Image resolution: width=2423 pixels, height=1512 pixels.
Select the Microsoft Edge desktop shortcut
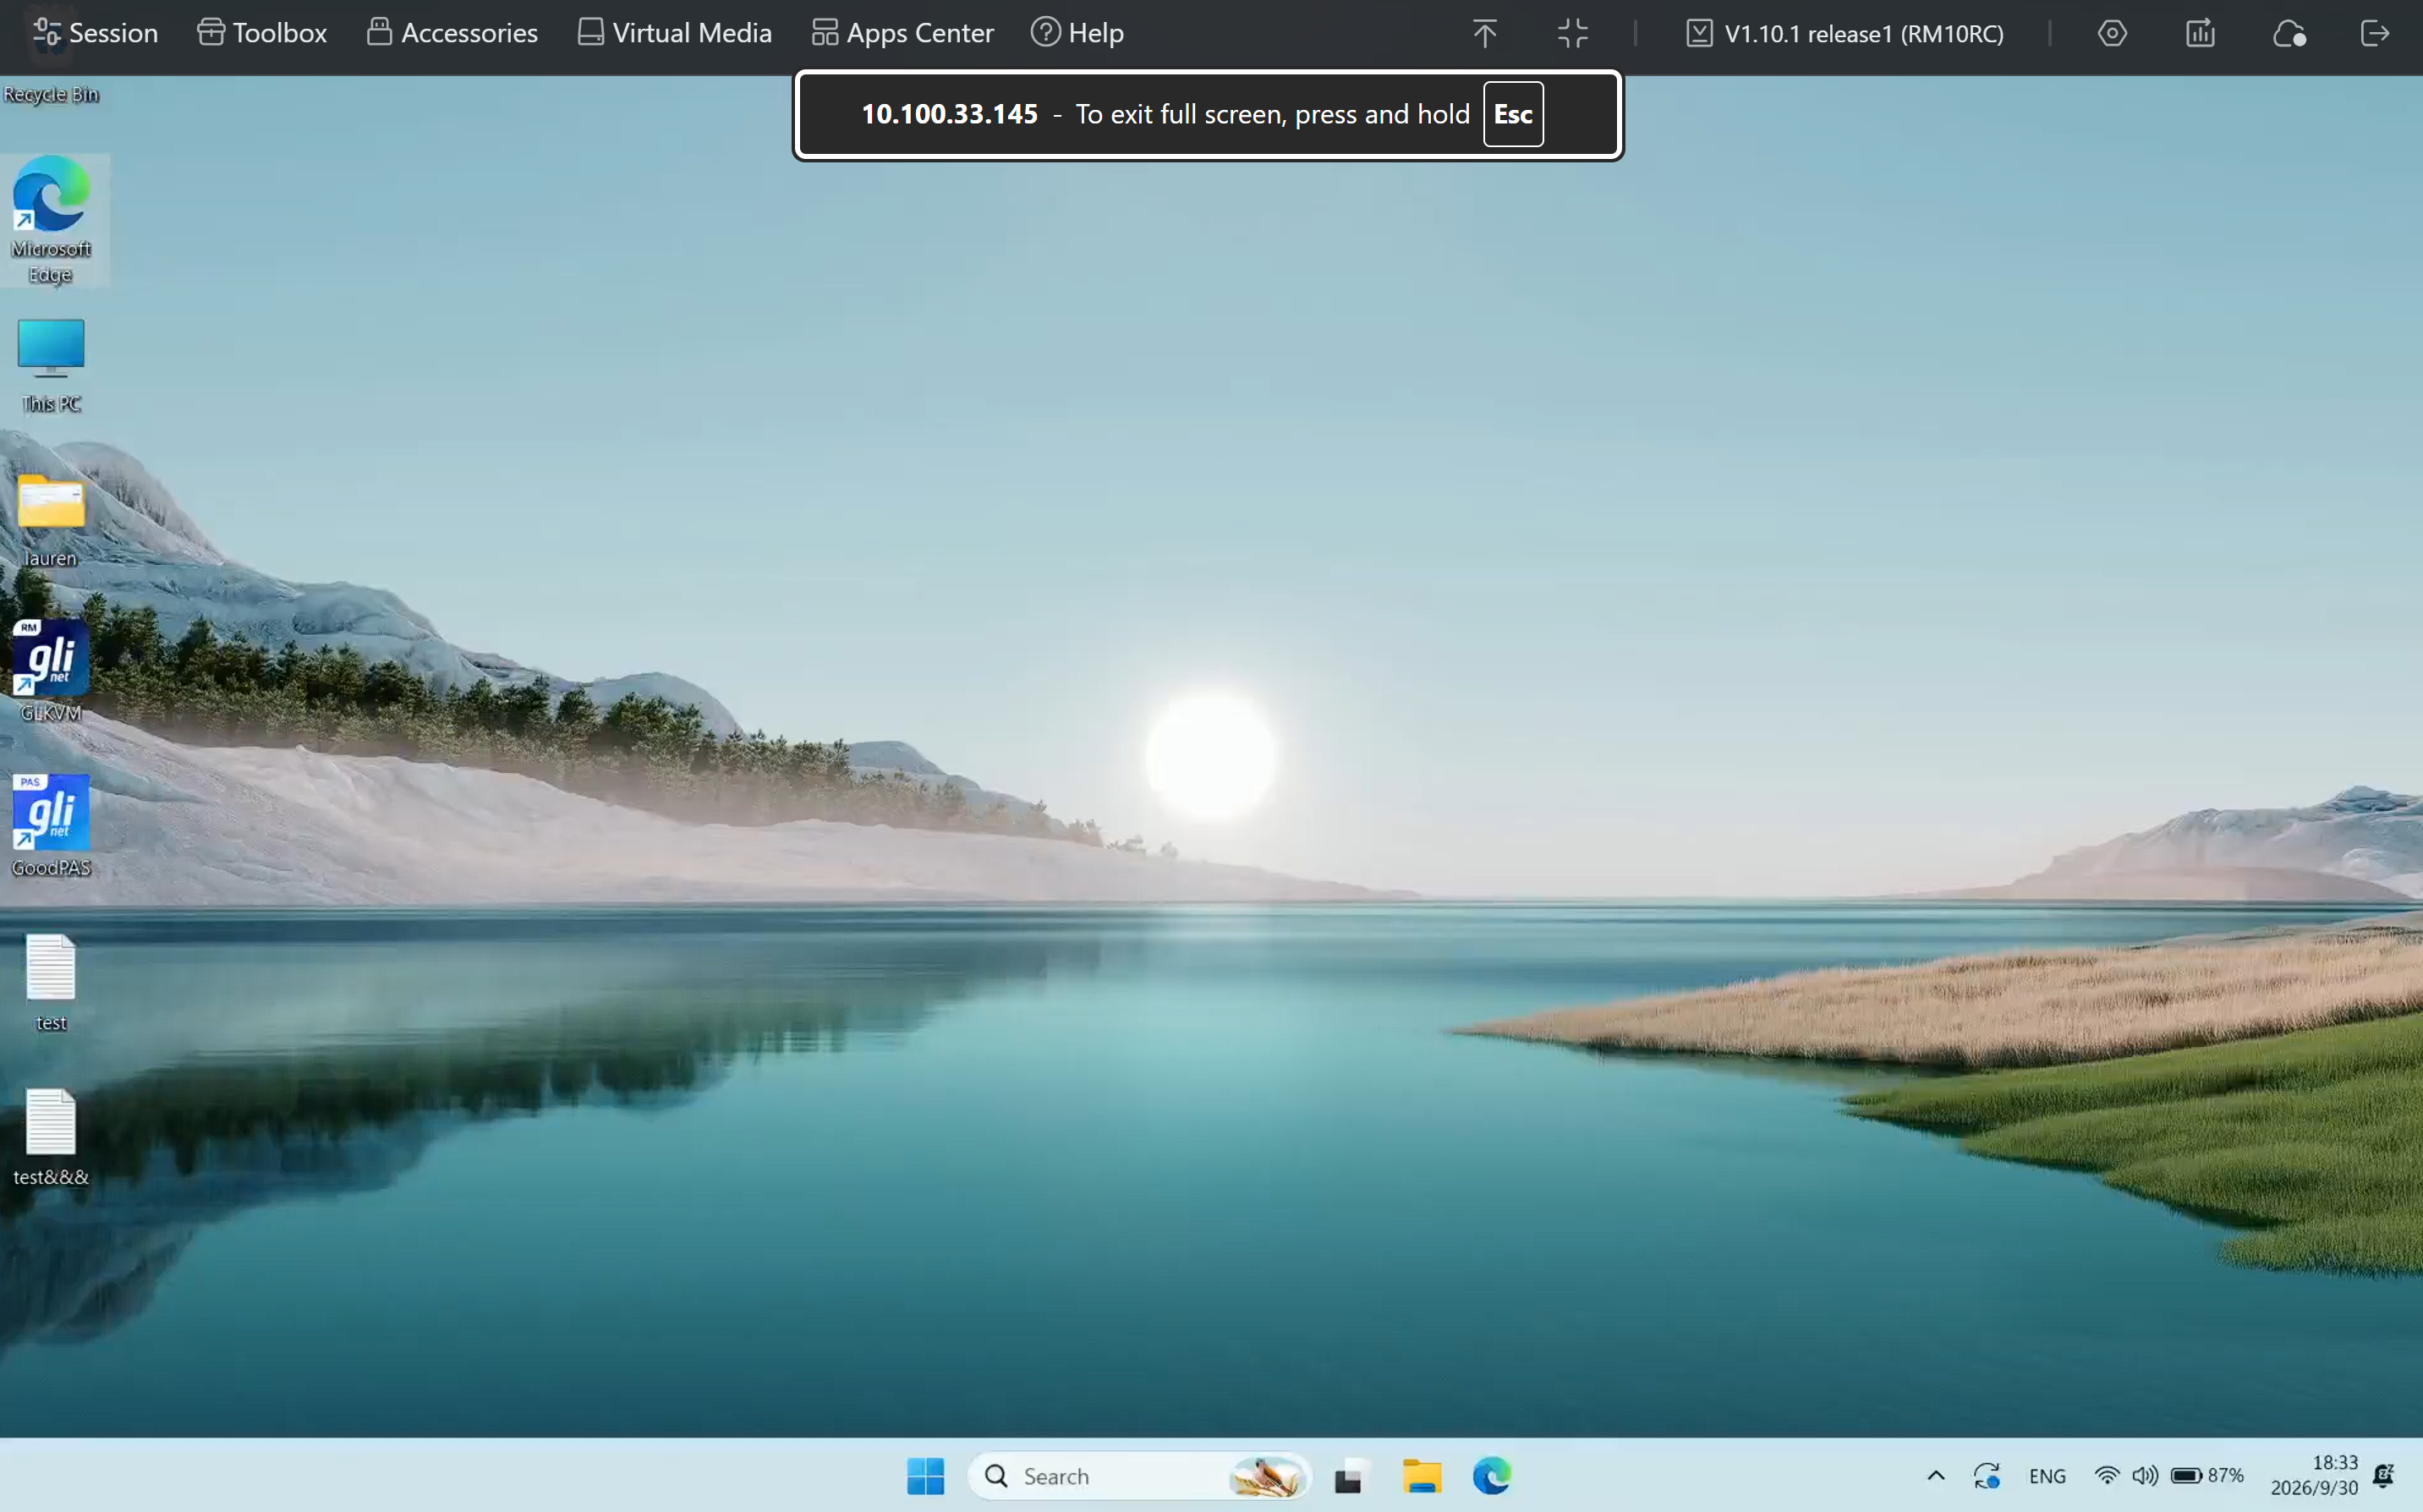[51, 220]
